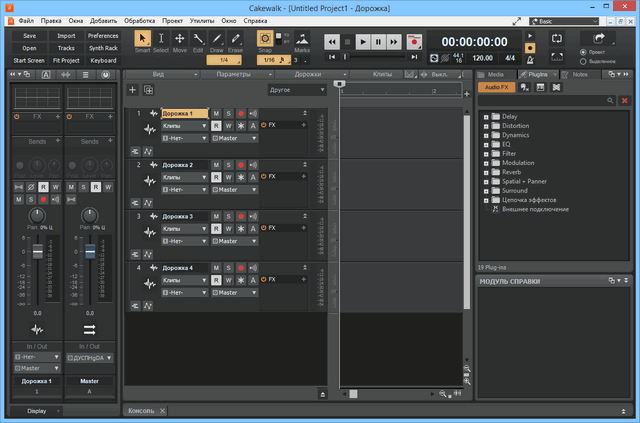Choose the Draw tool

[x=217, y=39]
